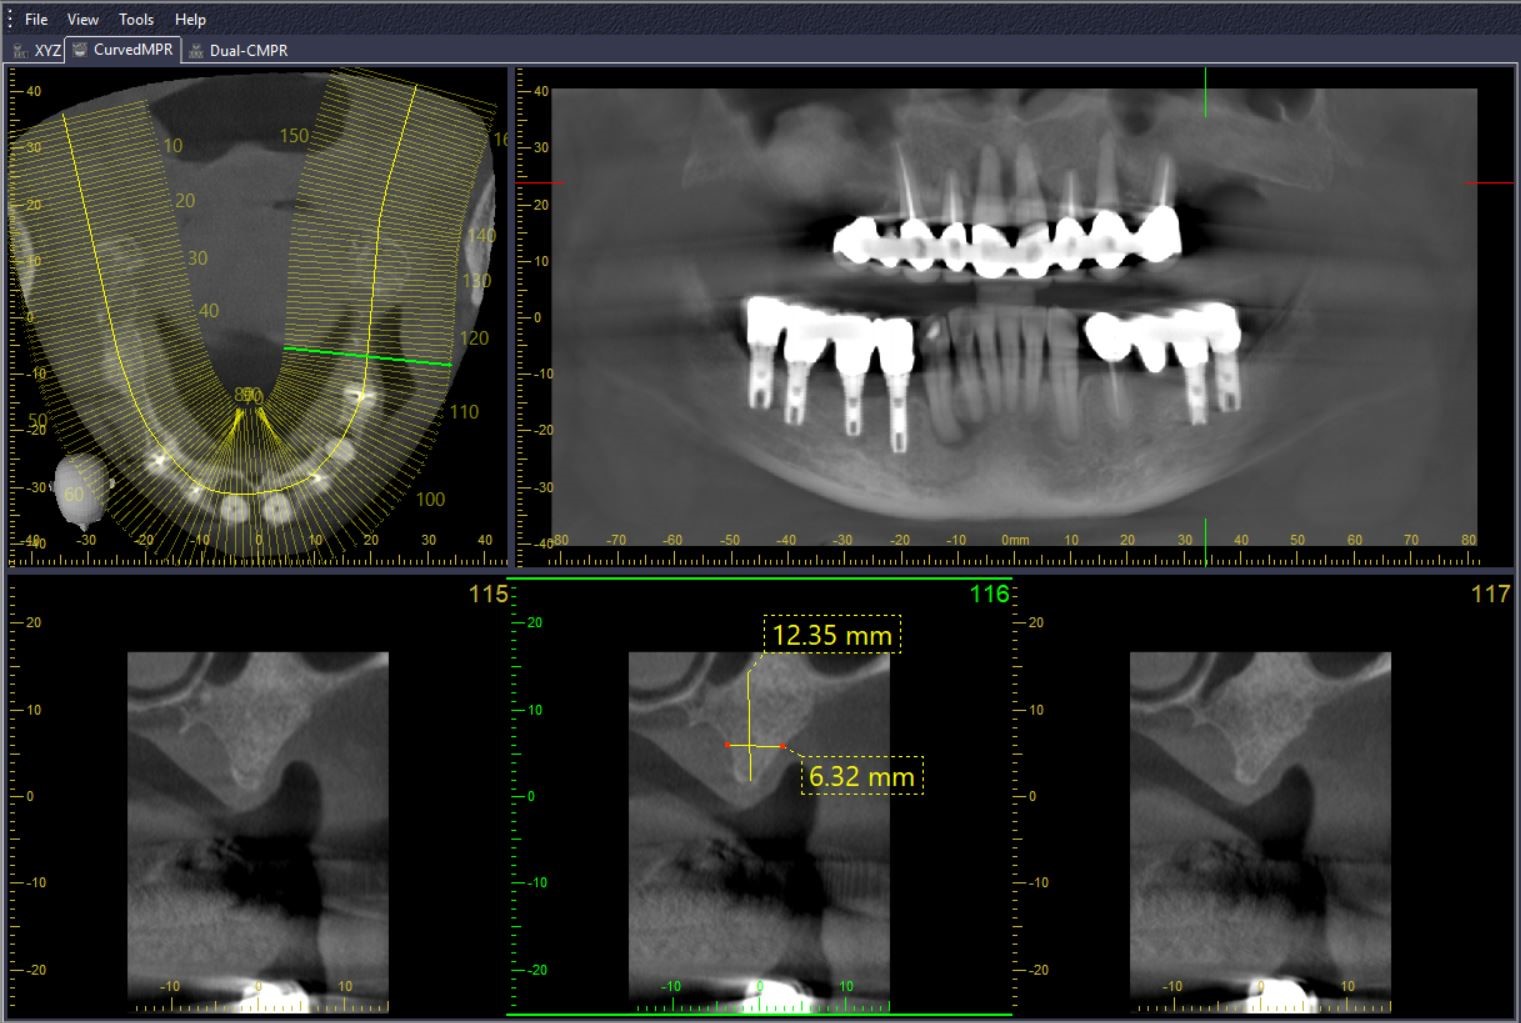Image resolution: width=1521 pixels, height=1023 pixels.
Task: Open the View menu
Action: tap(82, 19)
